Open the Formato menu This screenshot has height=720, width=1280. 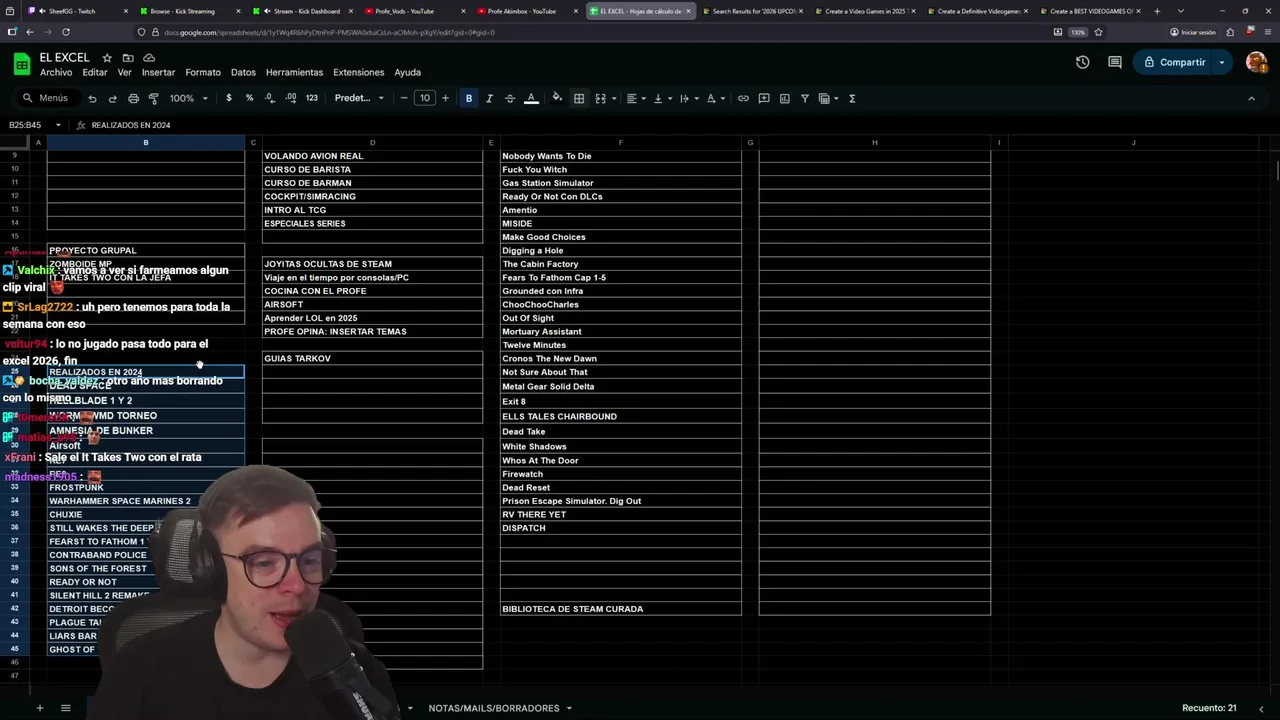tap(203, 72)
